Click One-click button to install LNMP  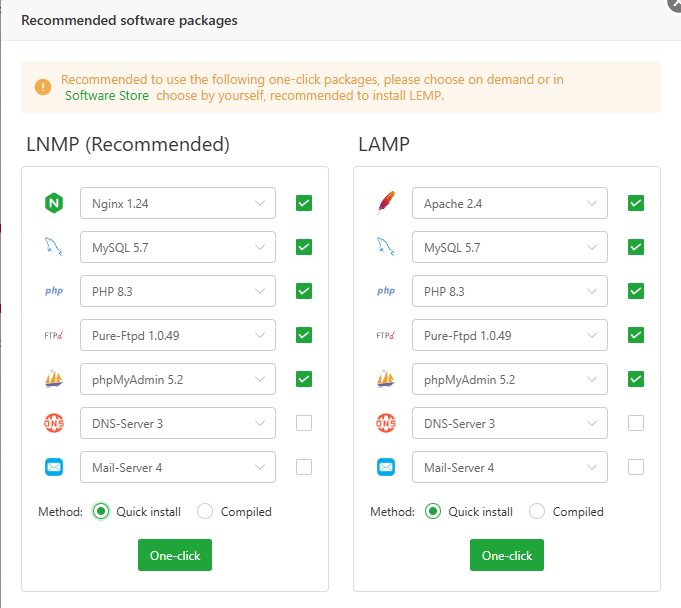(x=175, y=555)
